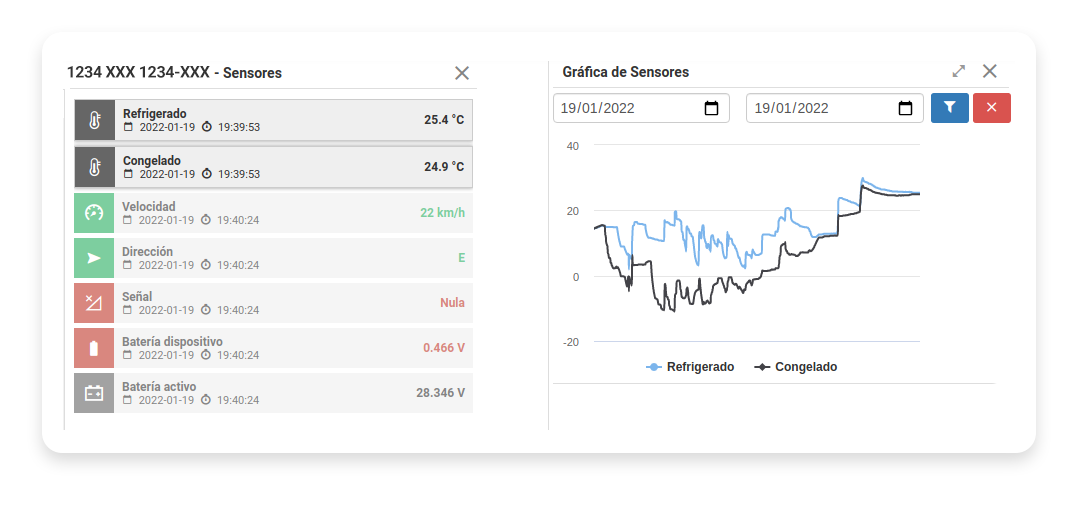The width and height of the screenshot is (1081, 514).
Task: Expand the sensor chart to fullscreen
Action: pos(958,72)
